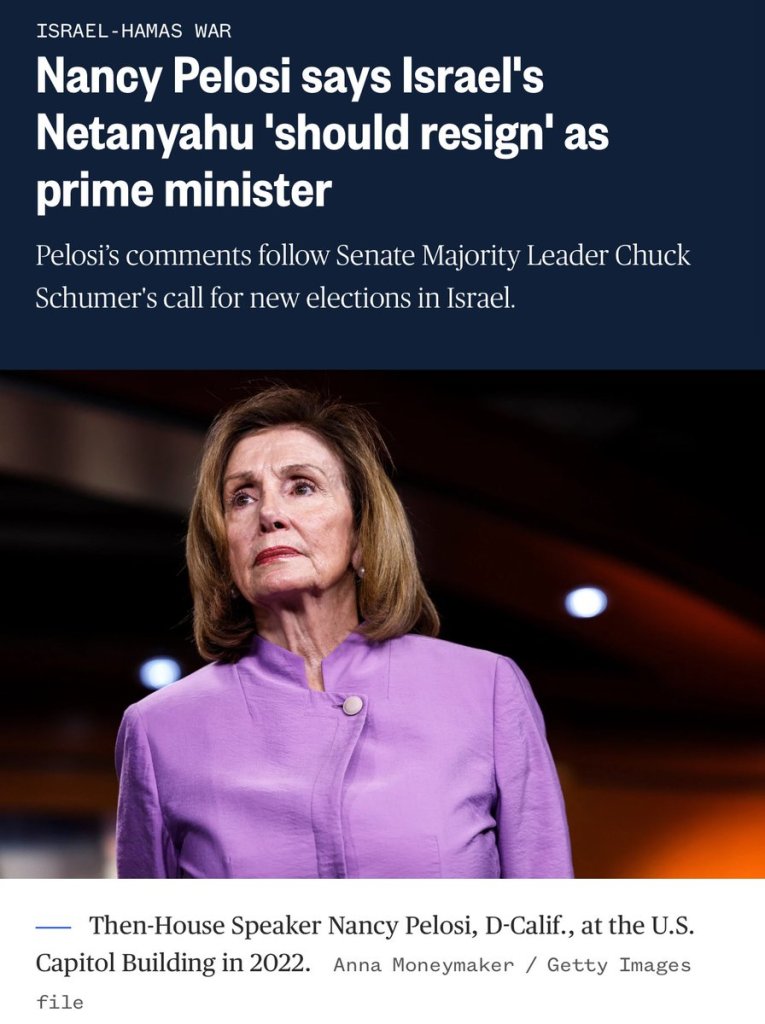The height and width of the screenshot is (1024, 765).
Task: Click the Getty Images credit text
Action: (619, 965)
